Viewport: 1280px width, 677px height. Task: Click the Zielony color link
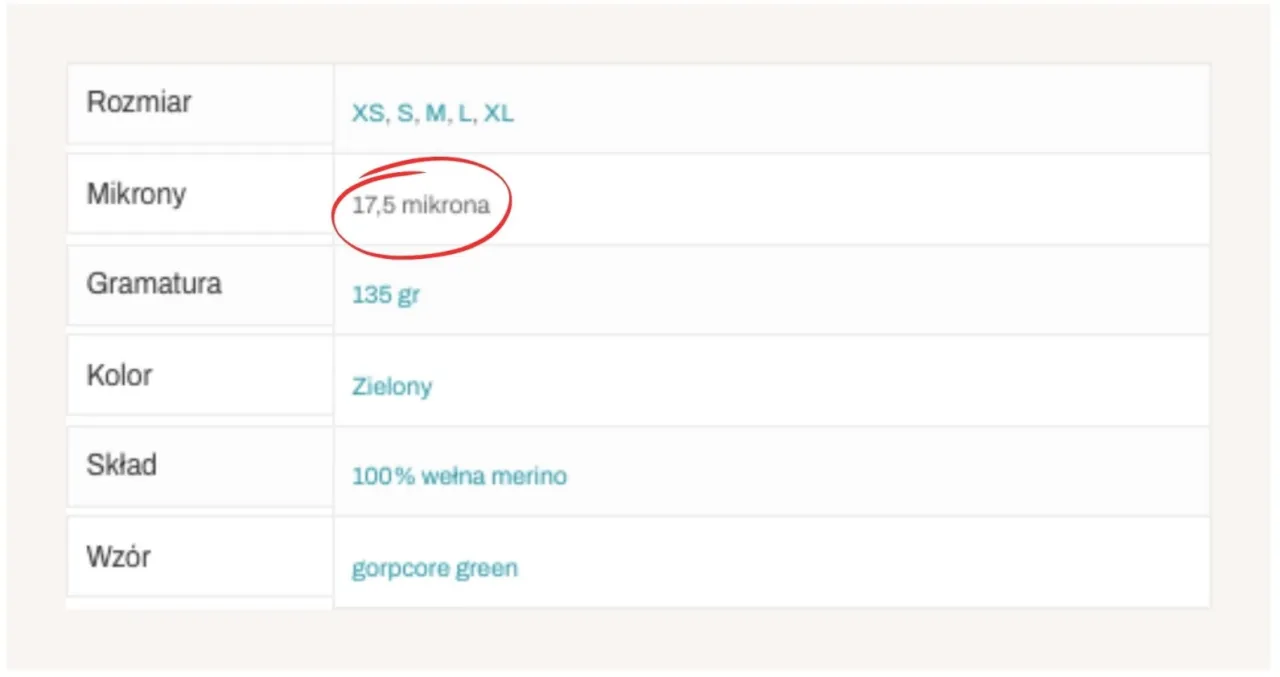click(x=392, y=386)
